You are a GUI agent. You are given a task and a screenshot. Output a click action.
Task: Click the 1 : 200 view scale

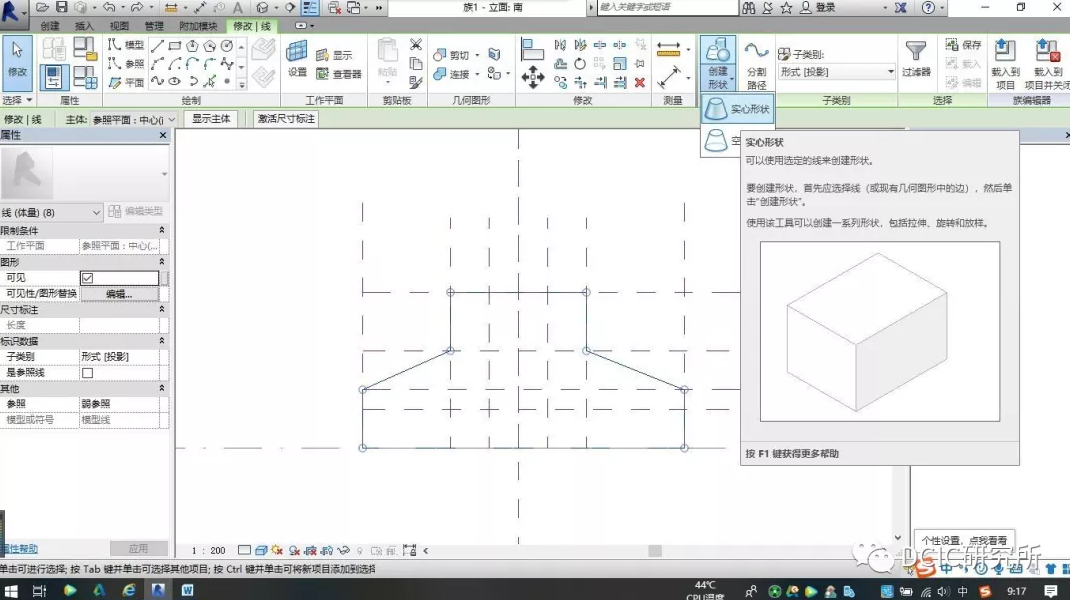pos(208,550)
